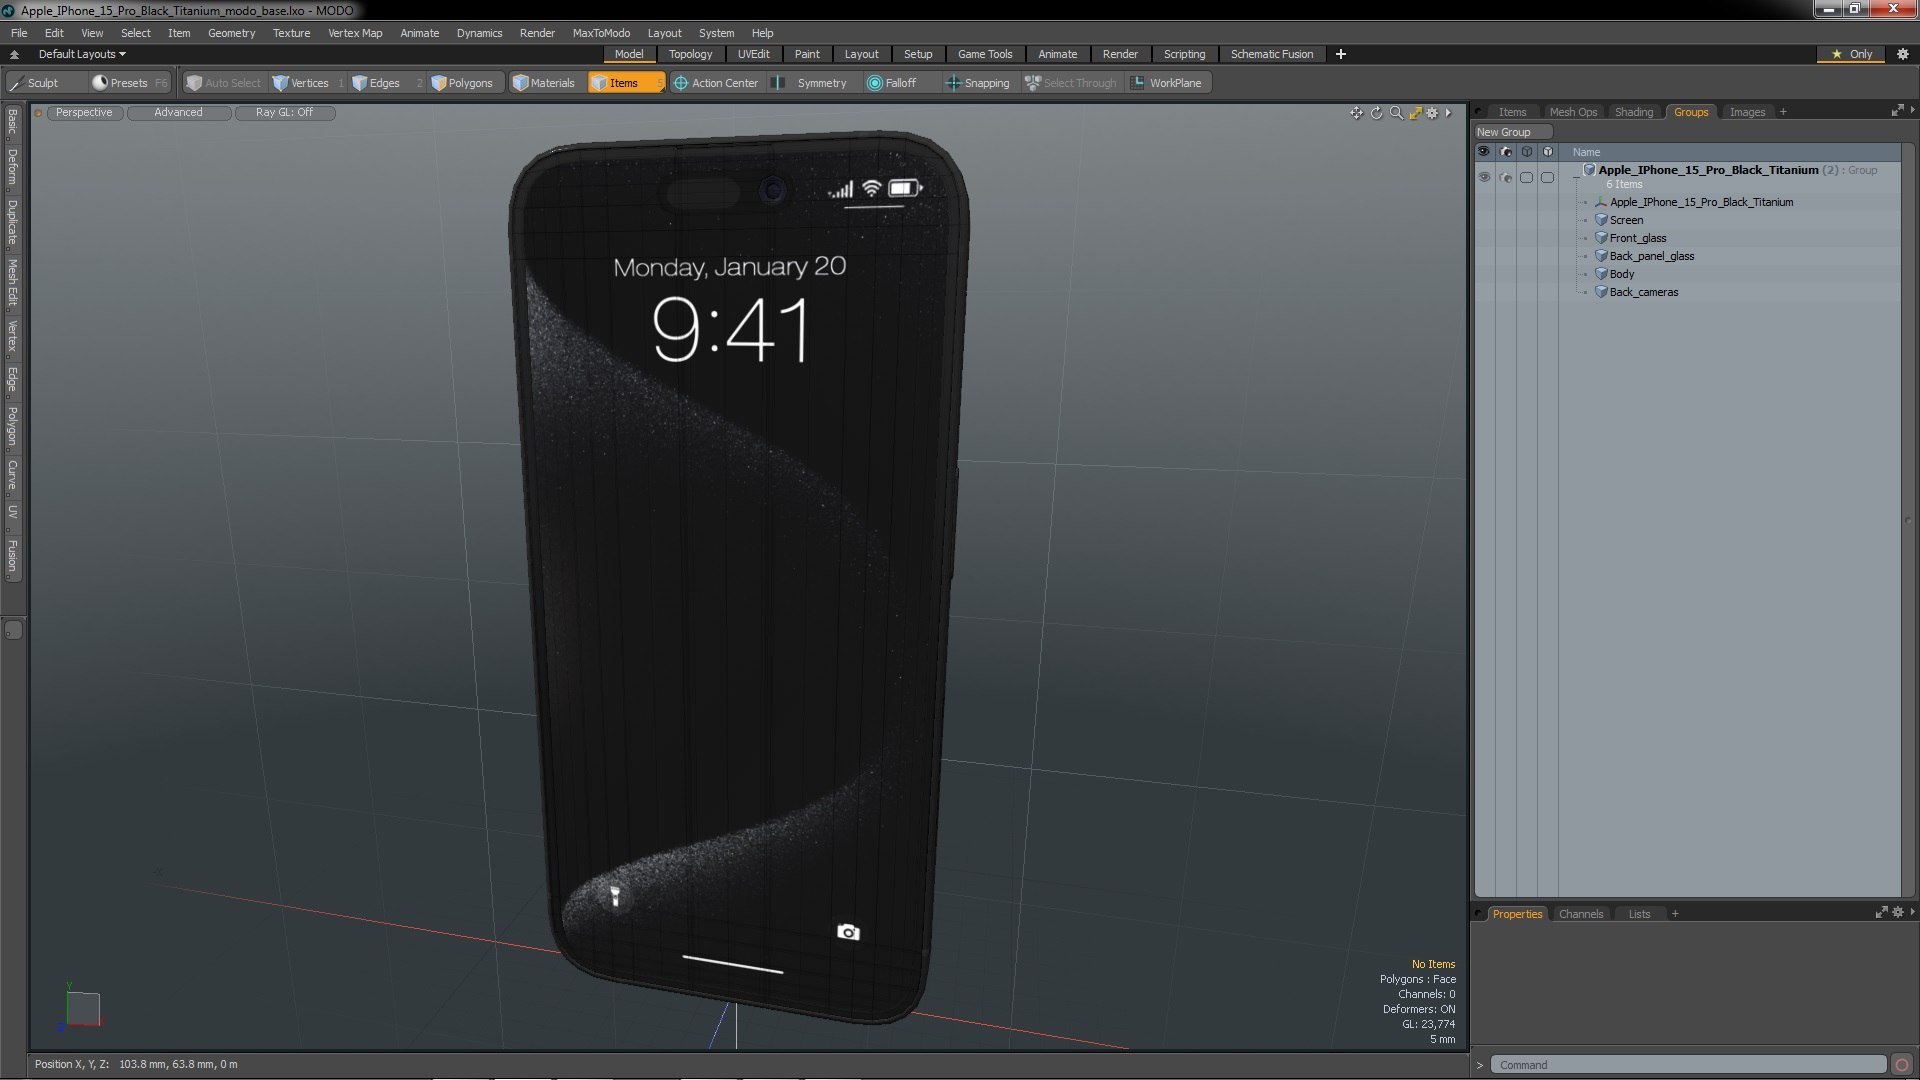Select the Items mode button
The image size is (1920, 1080).
pos(626,83)
